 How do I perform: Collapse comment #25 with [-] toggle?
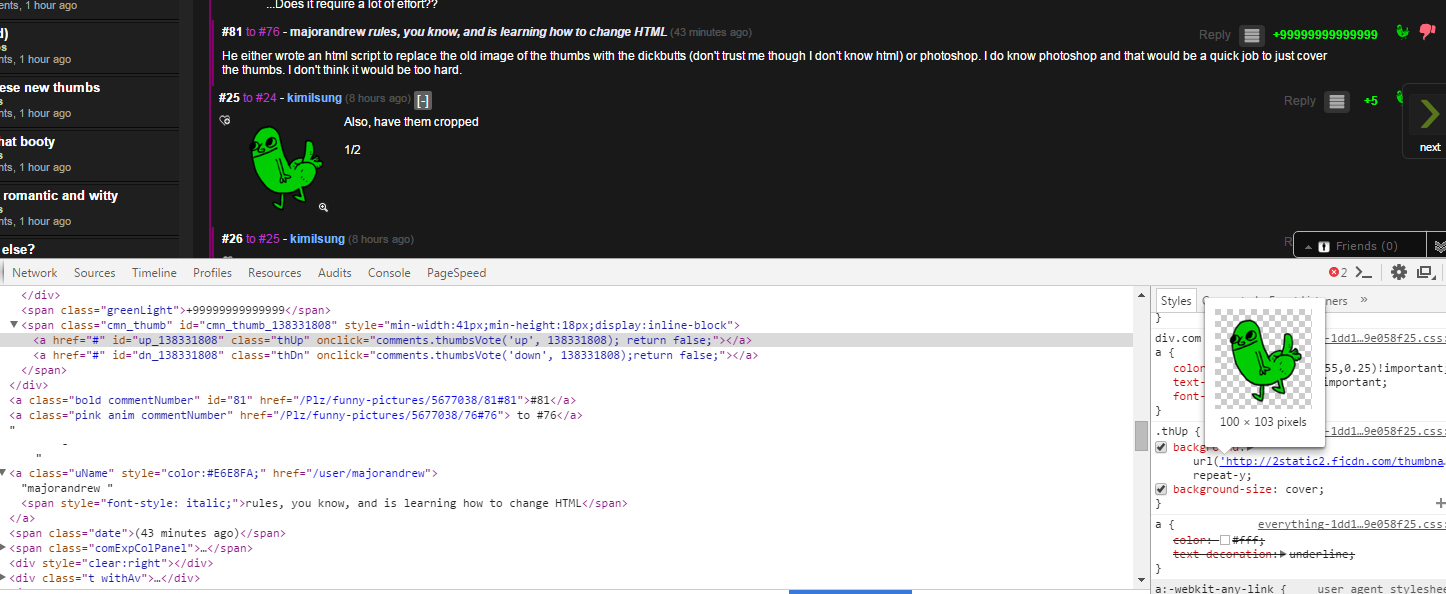423,100
